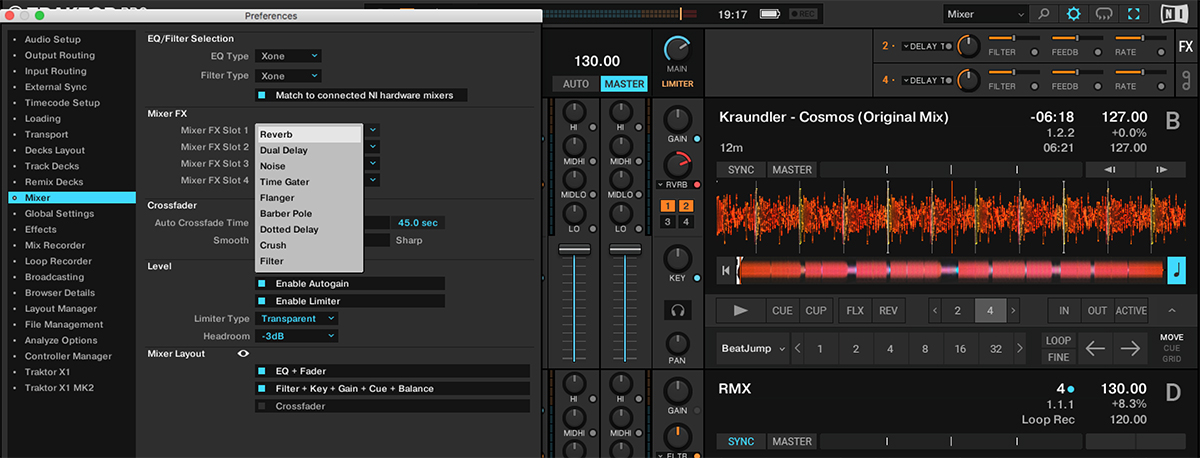1200x458 pixels.
Task: Toggle Enable Autogain checkbox
Action: click(262, 283)
